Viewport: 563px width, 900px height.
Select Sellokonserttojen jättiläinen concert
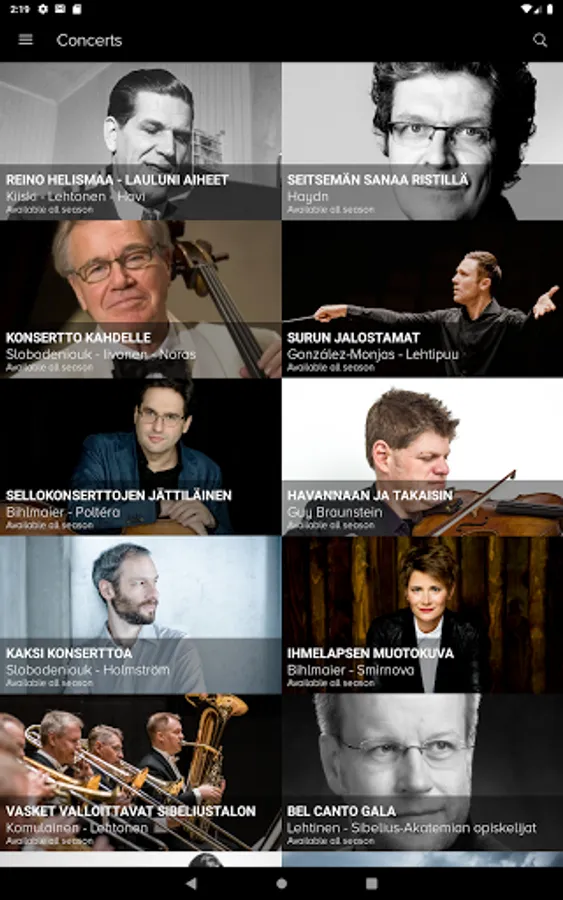[141, 457]
